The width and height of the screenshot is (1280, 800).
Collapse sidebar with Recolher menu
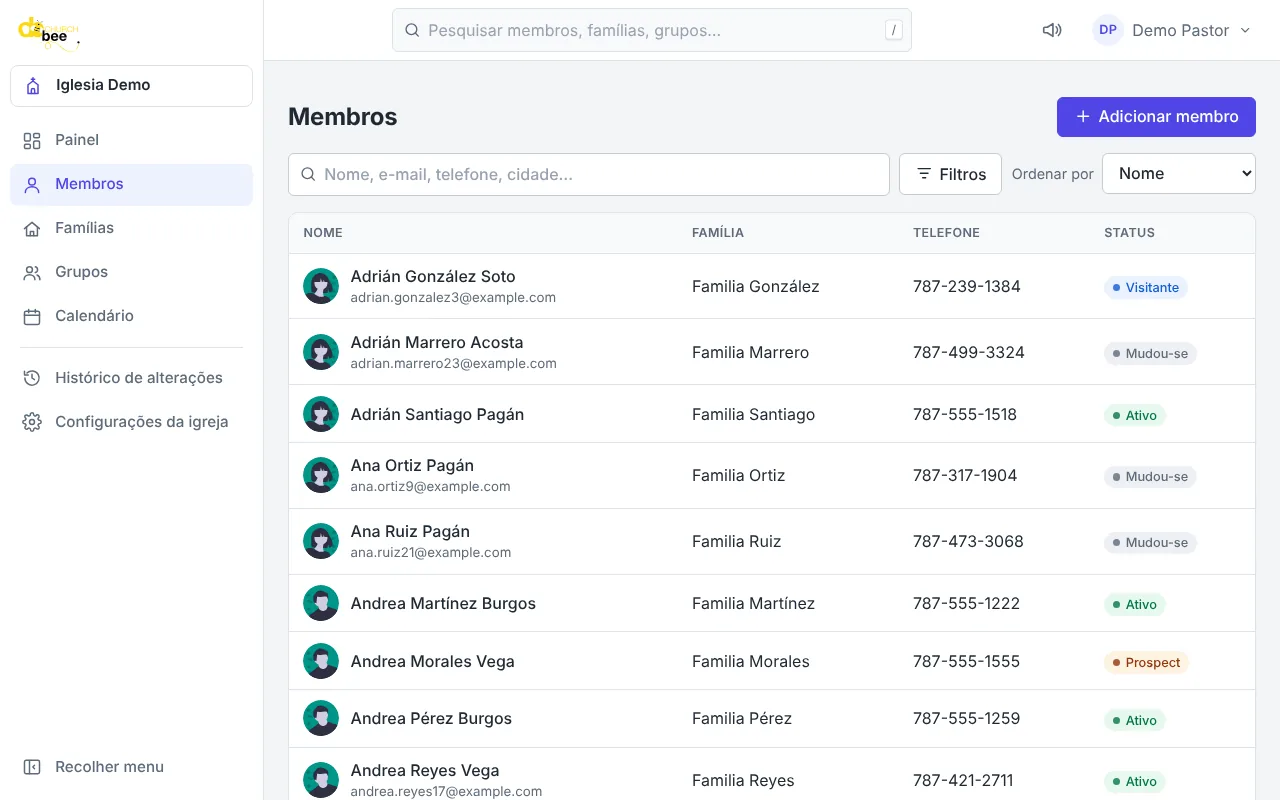(131, 767)
